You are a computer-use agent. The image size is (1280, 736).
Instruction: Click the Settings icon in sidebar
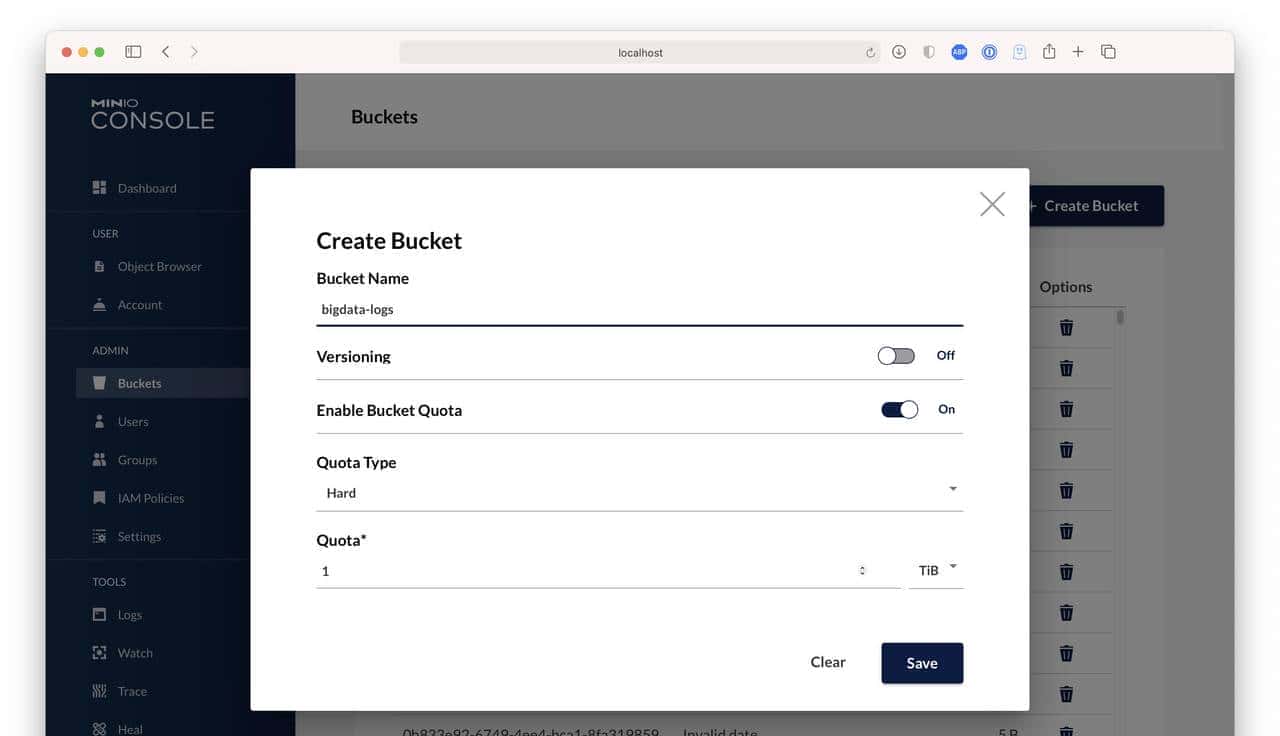click(x=99, y=537)
